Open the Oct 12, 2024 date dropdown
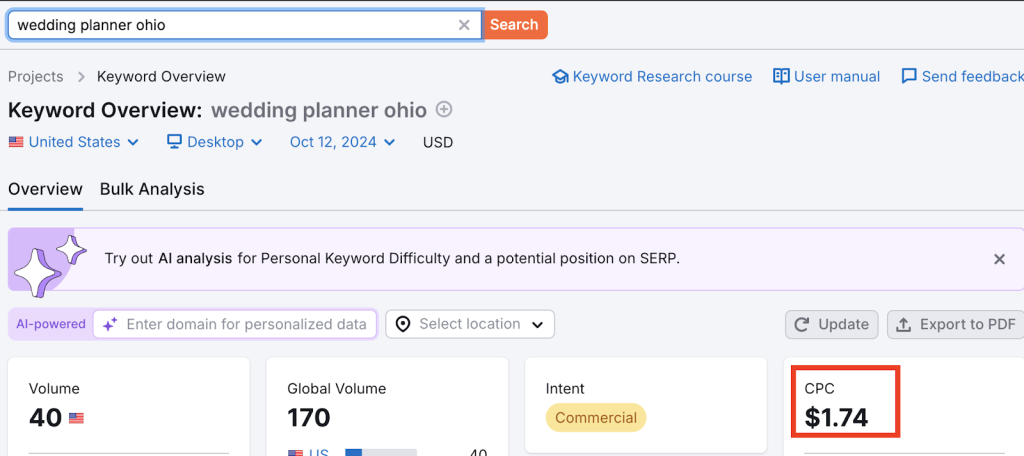The height and width of the screenshot is (456, 1024). click(342, 142)
